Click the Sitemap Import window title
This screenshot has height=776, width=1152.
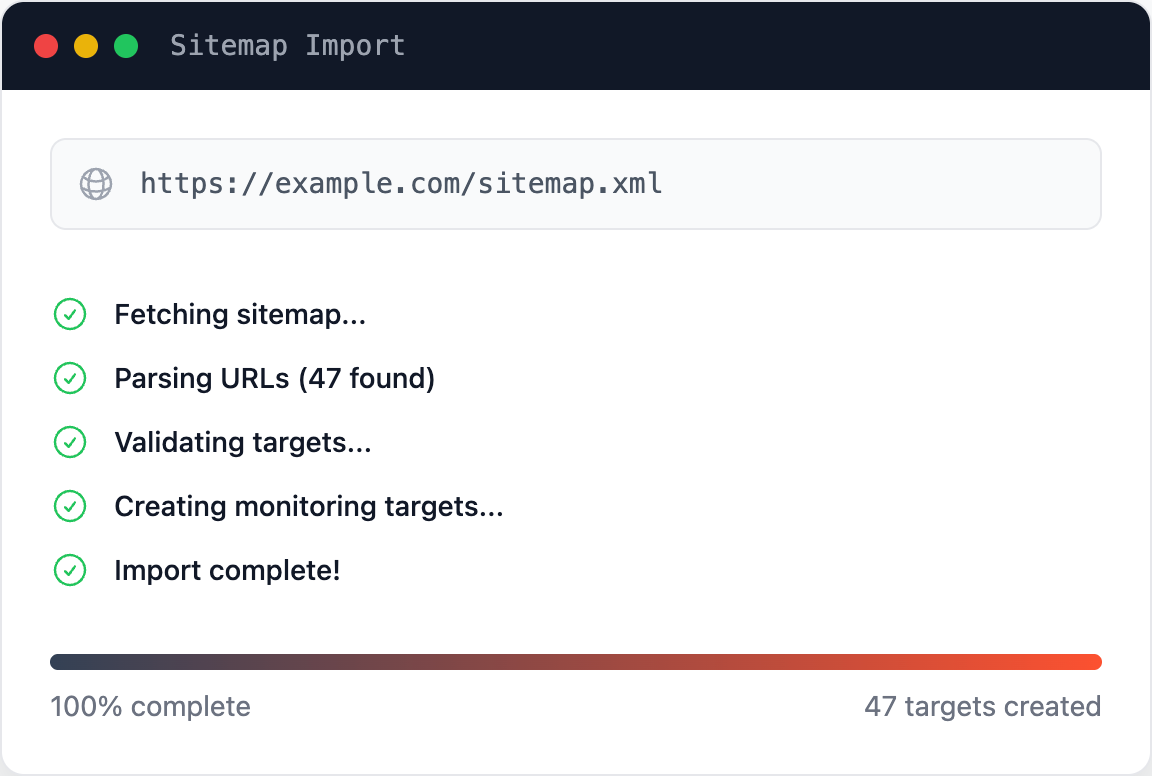tap(287, 46)
